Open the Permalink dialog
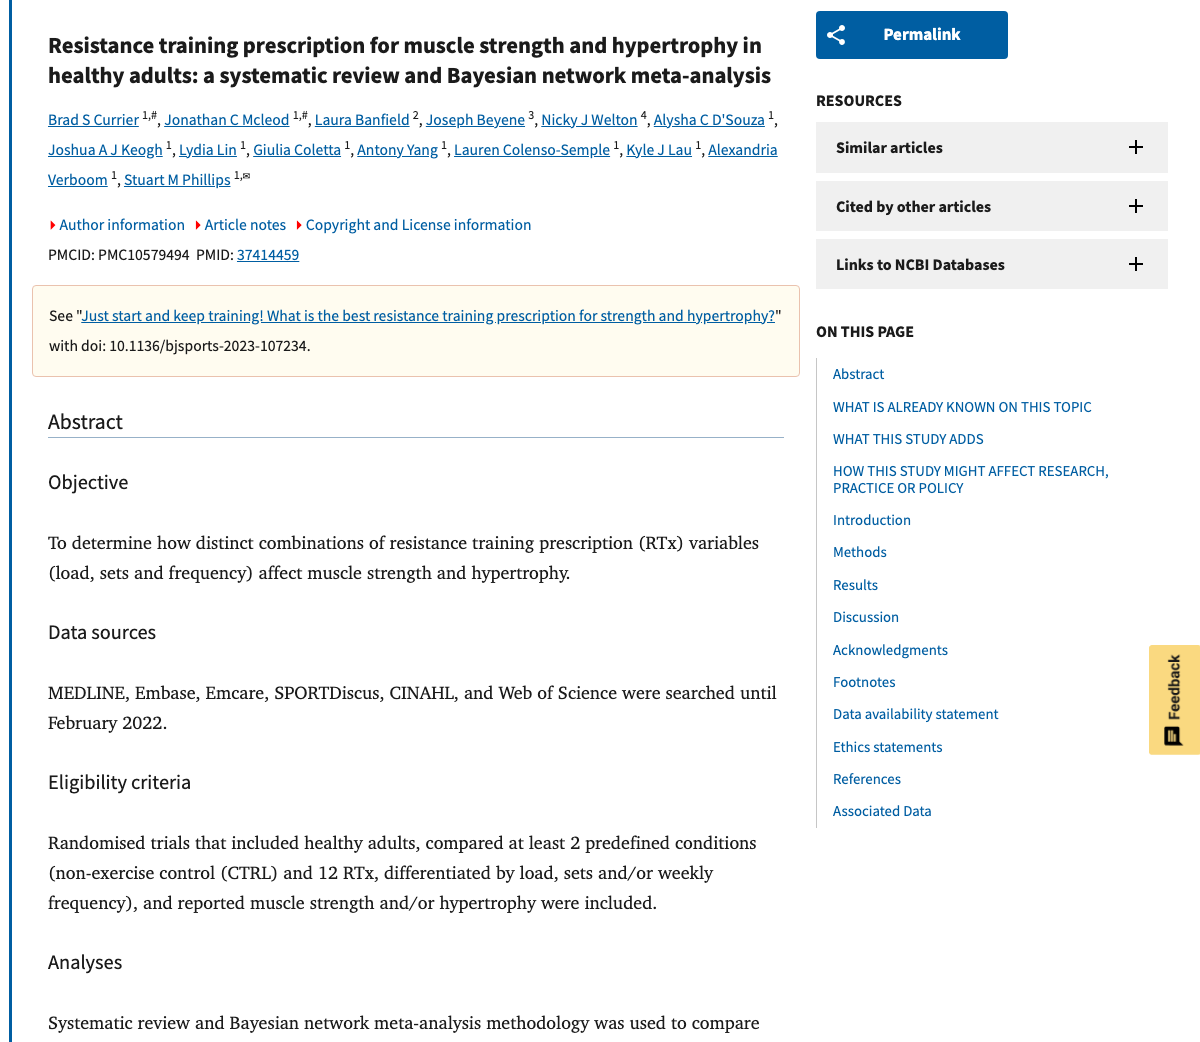This screenshot has height=1042, width=1200. [x=911, y=34]
